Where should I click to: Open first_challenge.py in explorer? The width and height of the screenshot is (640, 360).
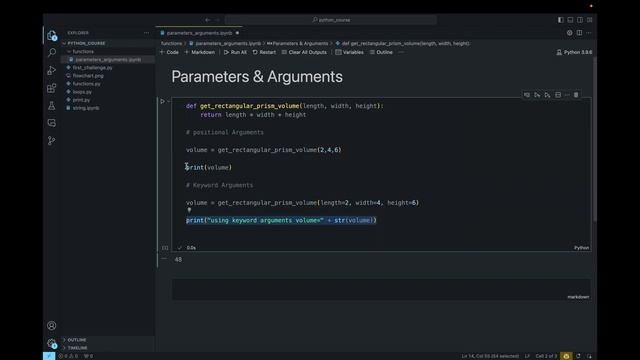pyautogui.click(x=108, y=68)
